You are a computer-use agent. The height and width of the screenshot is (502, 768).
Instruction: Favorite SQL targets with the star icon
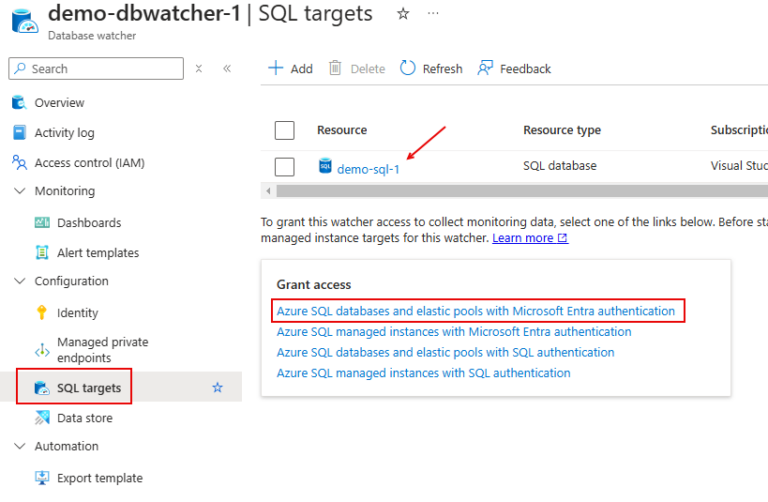pyautogui.click(x=217, y=387)
